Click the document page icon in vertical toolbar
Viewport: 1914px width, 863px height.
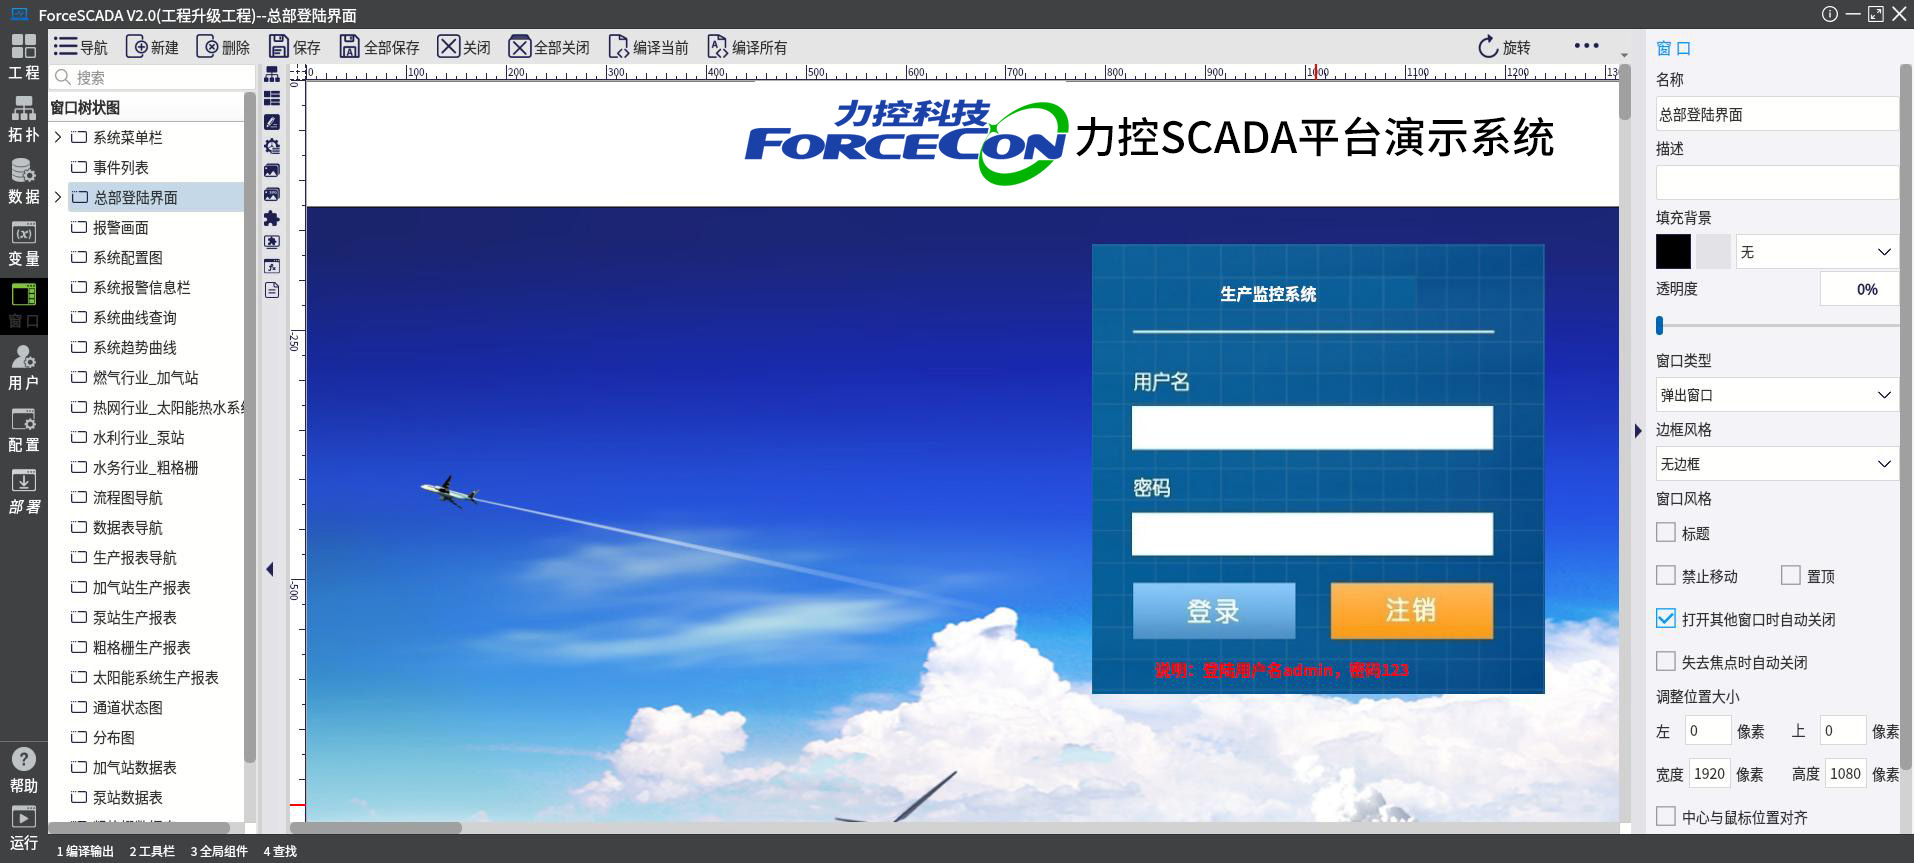(272, 290)
